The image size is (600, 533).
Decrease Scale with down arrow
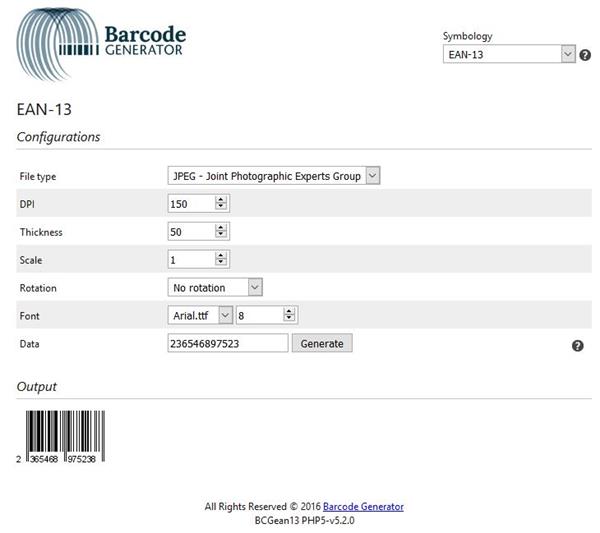coord(221,262)
